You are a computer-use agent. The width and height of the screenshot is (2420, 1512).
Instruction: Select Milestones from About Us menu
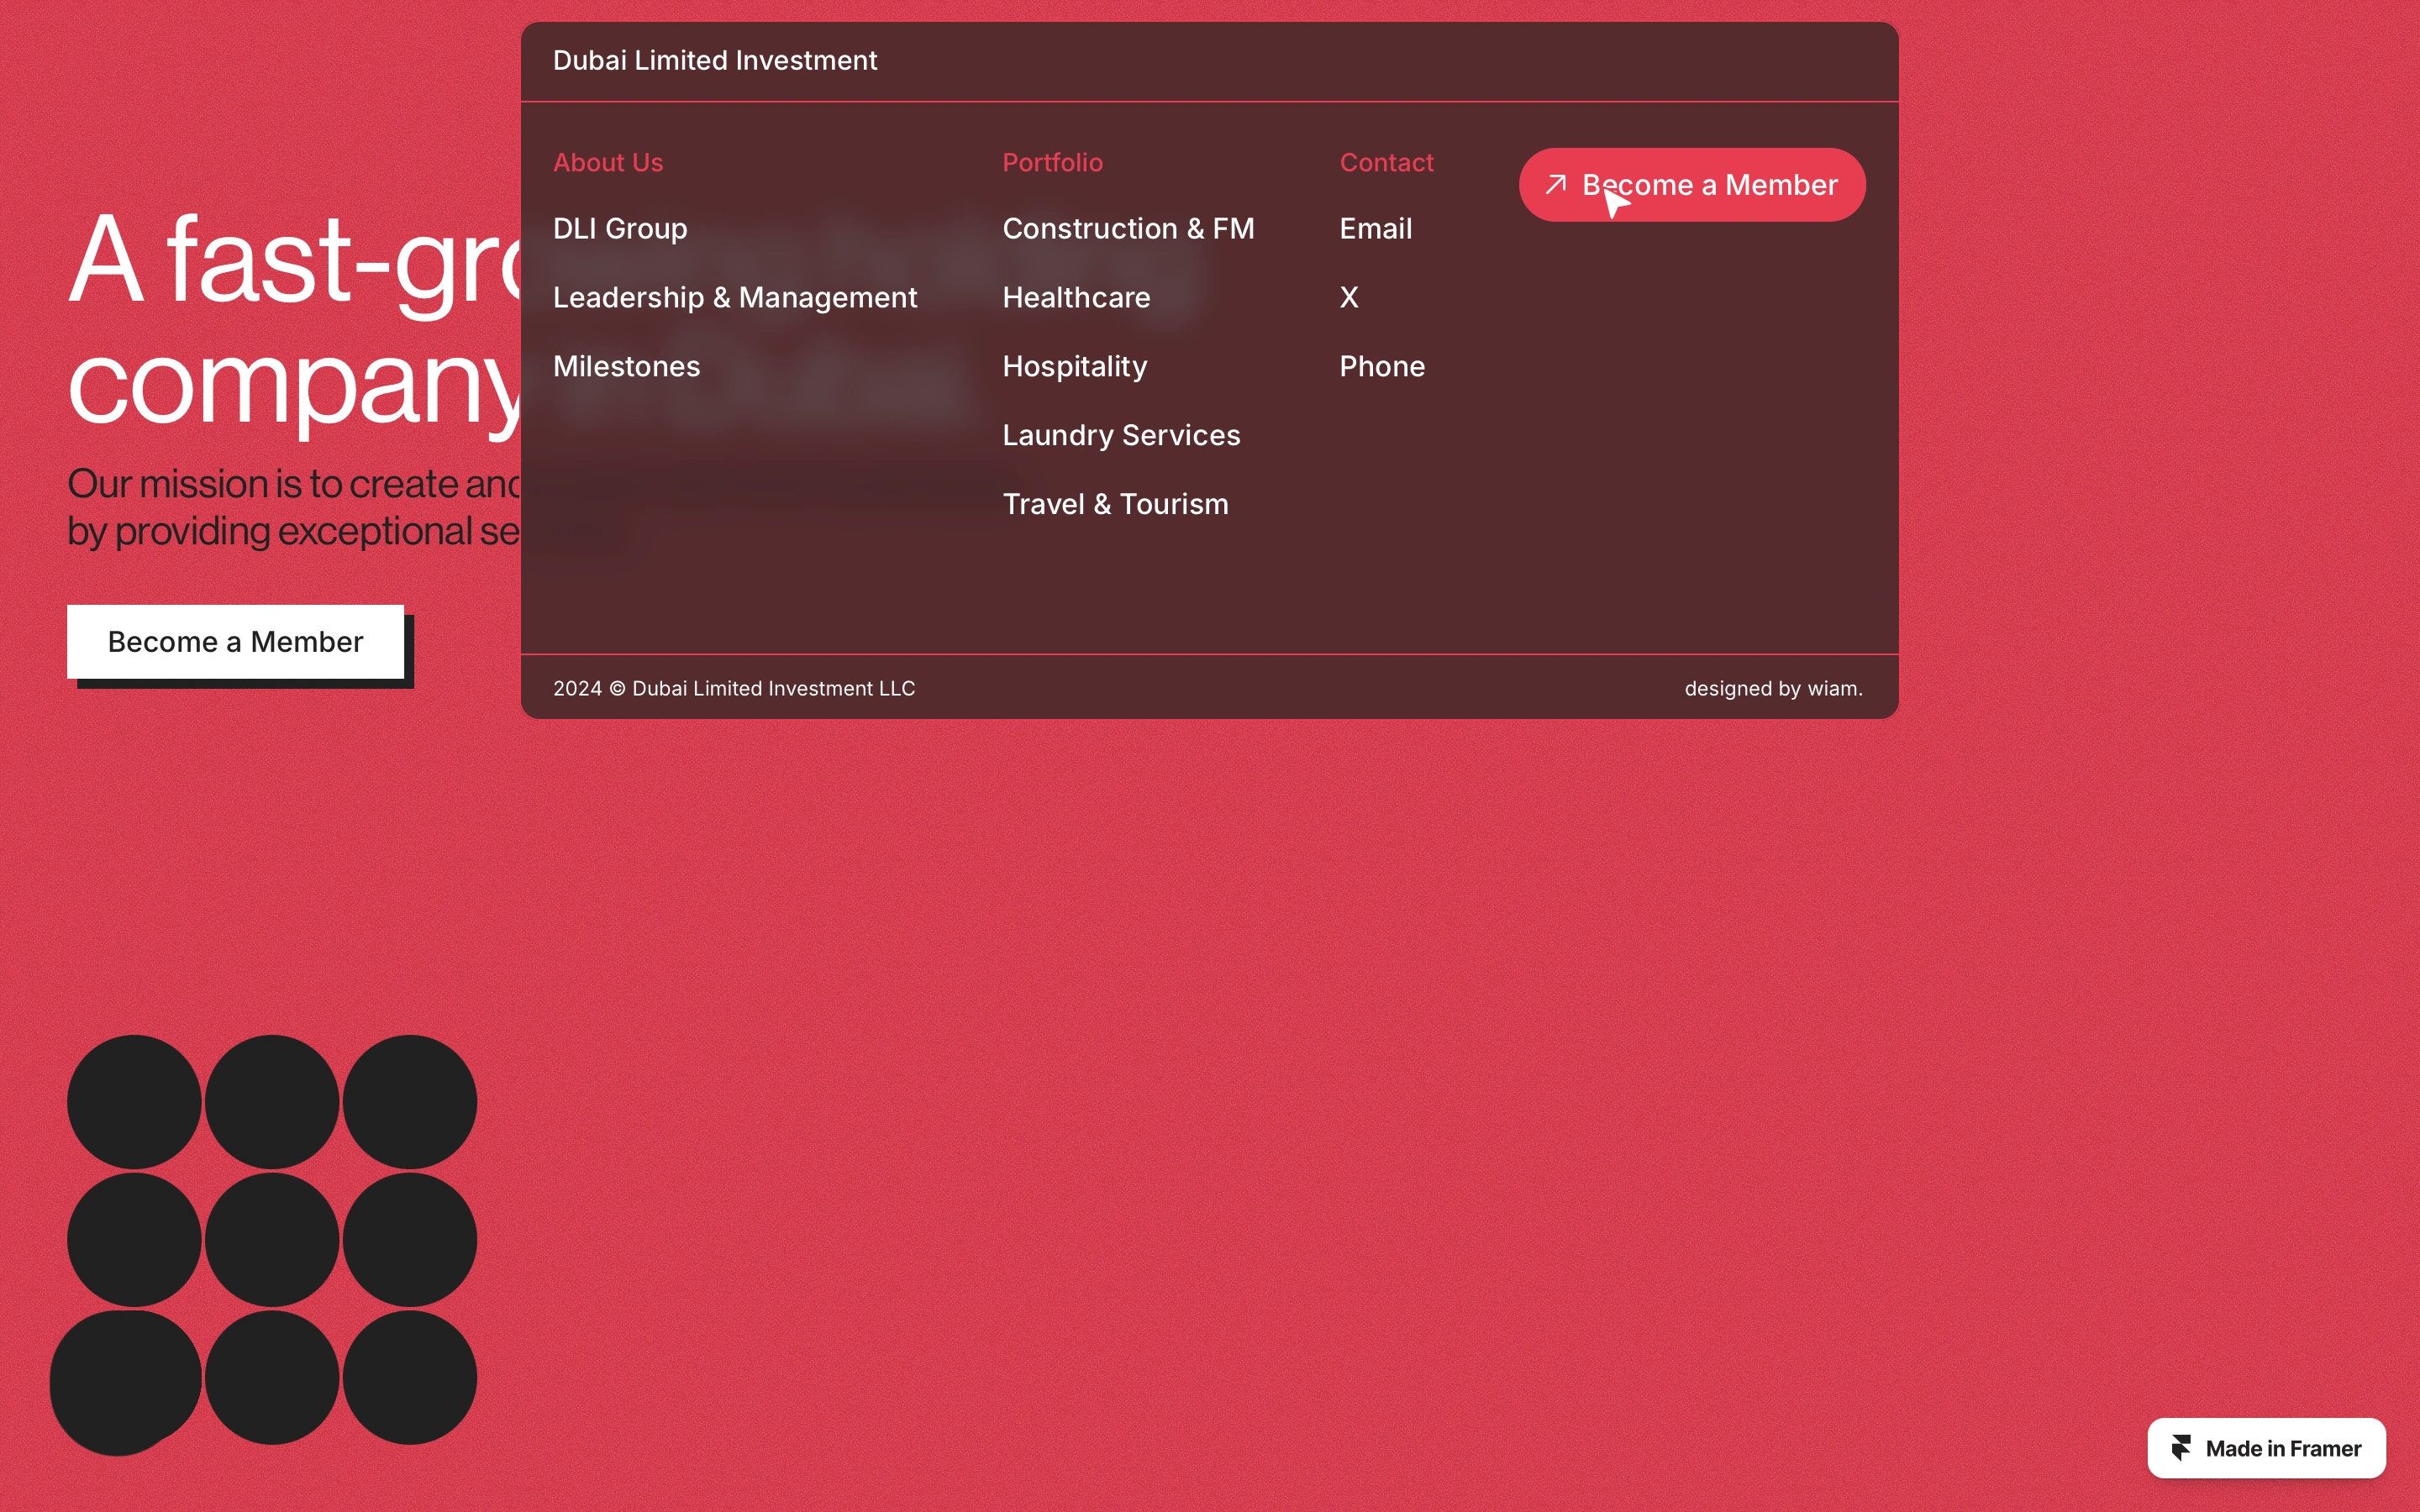pos(625,365)
